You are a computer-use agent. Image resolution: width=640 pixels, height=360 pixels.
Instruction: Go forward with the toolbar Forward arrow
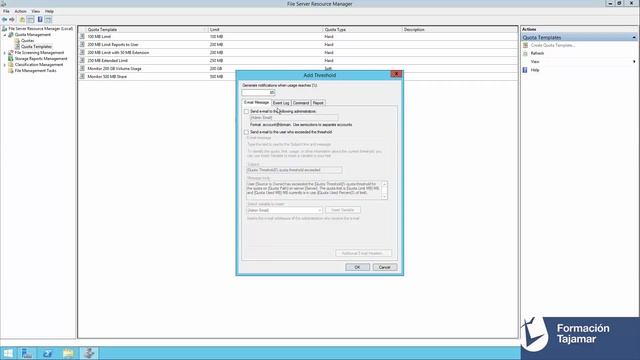tap(12, 20)
